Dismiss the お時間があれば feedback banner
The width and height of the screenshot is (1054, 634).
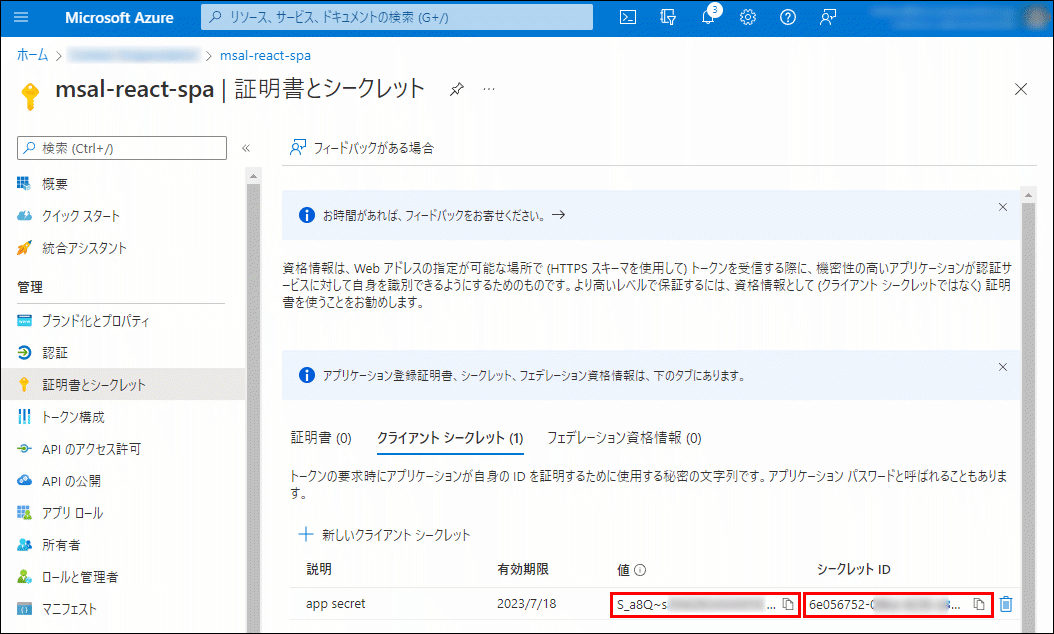pyautogui.click(x=1002, y=207)
